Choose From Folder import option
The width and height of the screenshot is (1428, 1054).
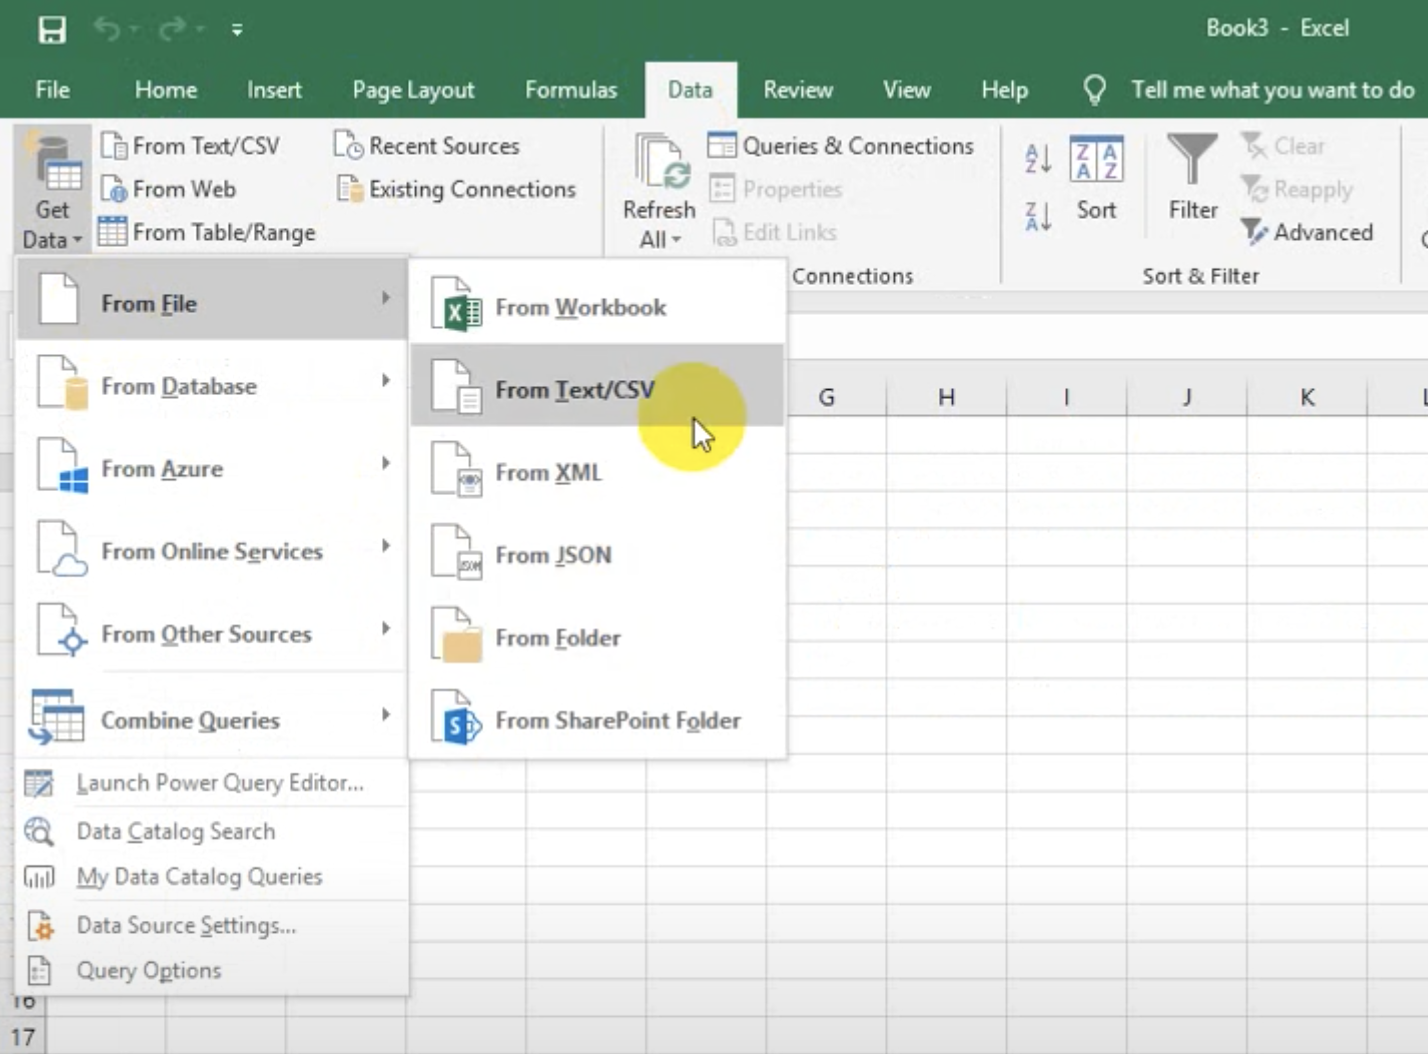coord(558,638)
